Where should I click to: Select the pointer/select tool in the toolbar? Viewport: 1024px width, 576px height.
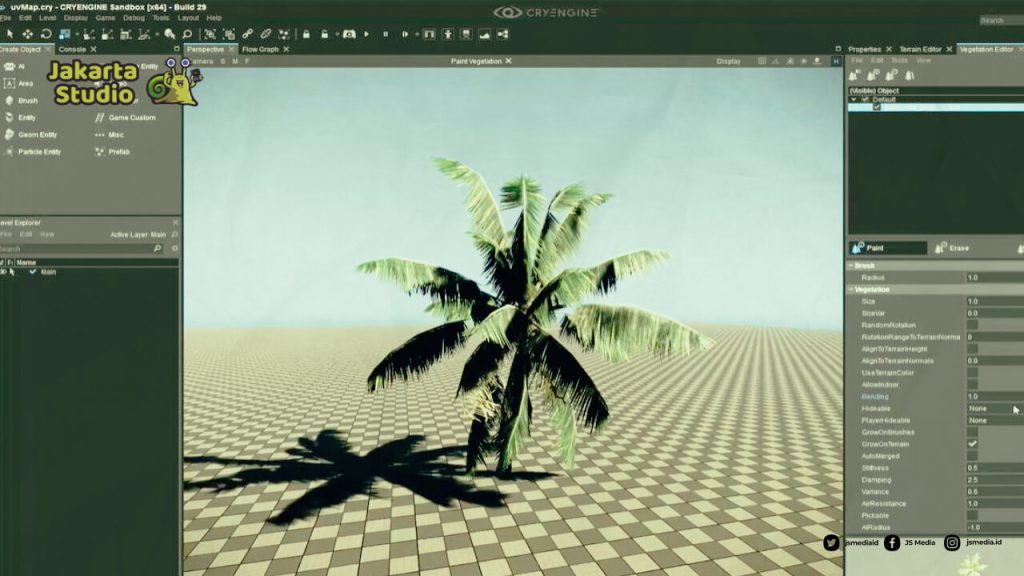(x=10, y=35)
